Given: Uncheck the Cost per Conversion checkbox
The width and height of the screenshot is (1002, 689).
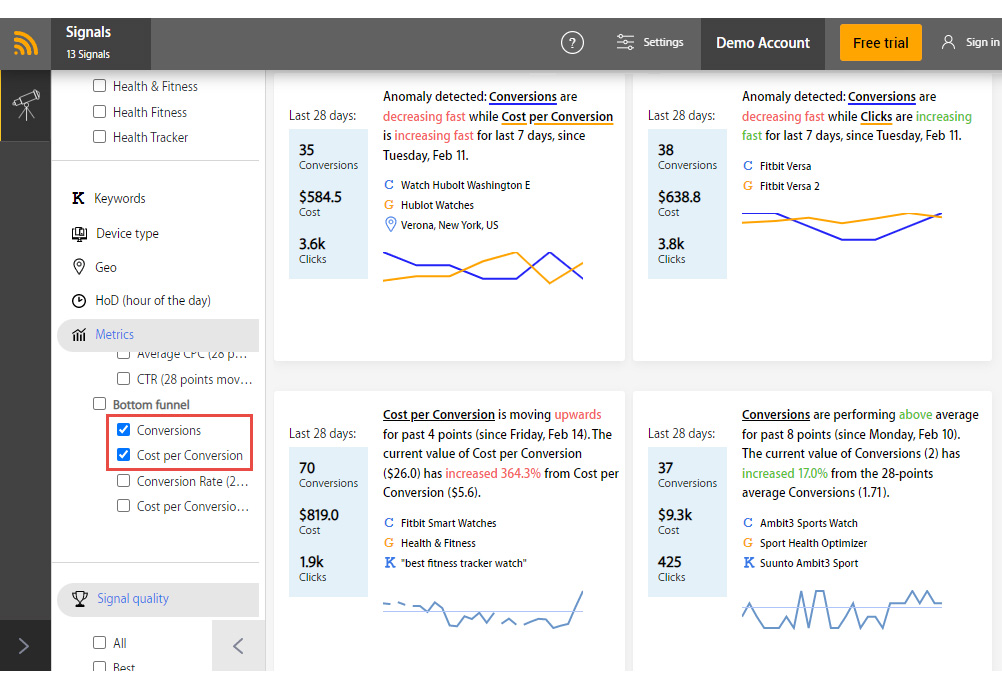Looking at the screenshot, I should point(123,454).
